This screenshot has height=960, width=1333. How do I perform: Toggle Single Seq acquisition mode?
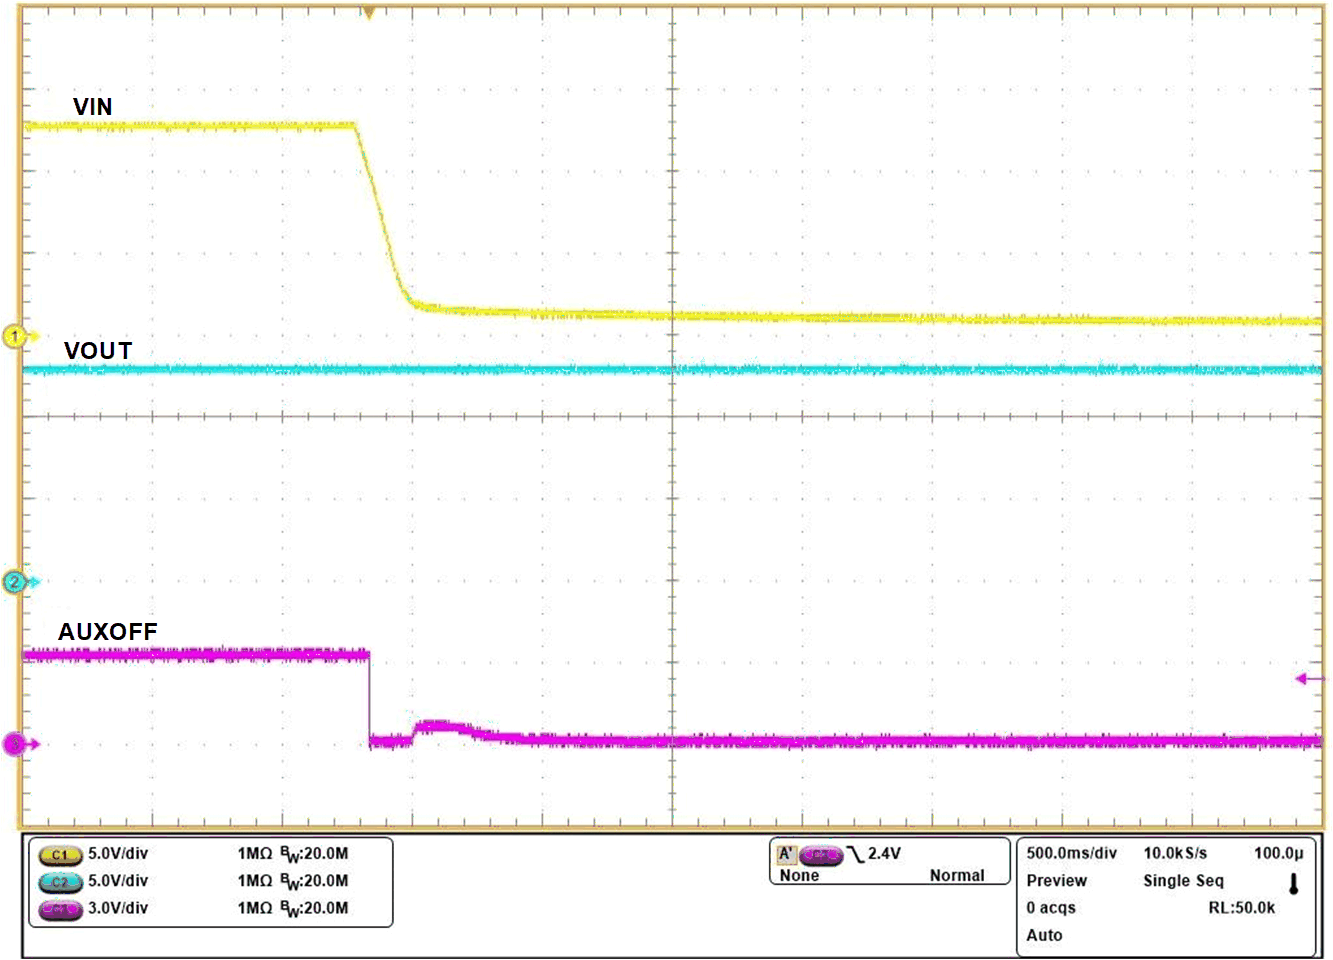pos(1182,881)
